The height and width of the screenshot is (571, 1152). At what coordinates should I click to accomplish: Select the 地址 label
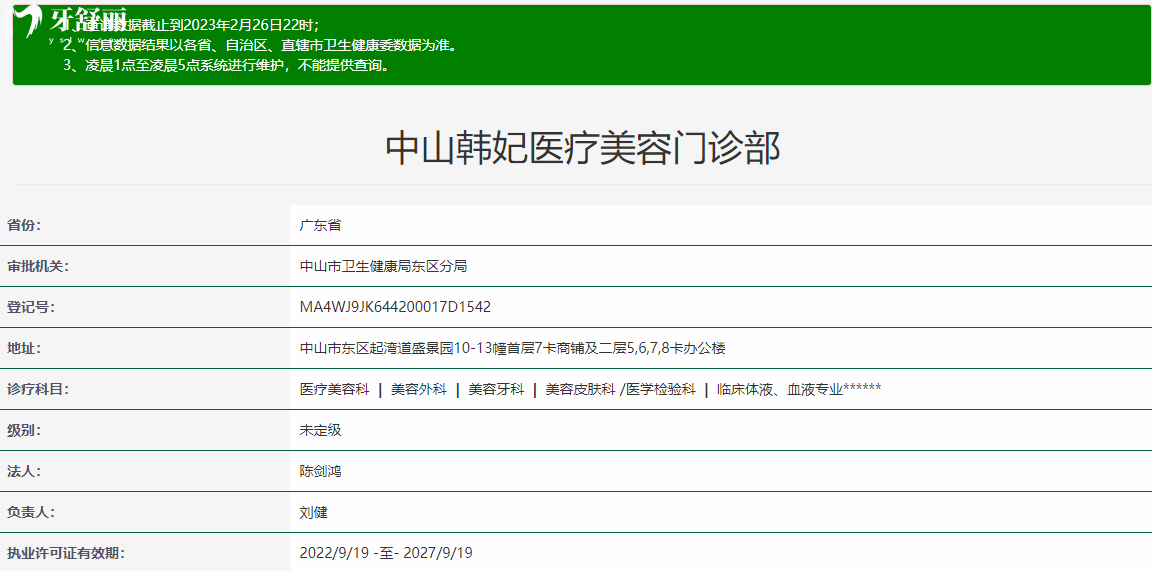pyautogui.click(x=24, y=348)
